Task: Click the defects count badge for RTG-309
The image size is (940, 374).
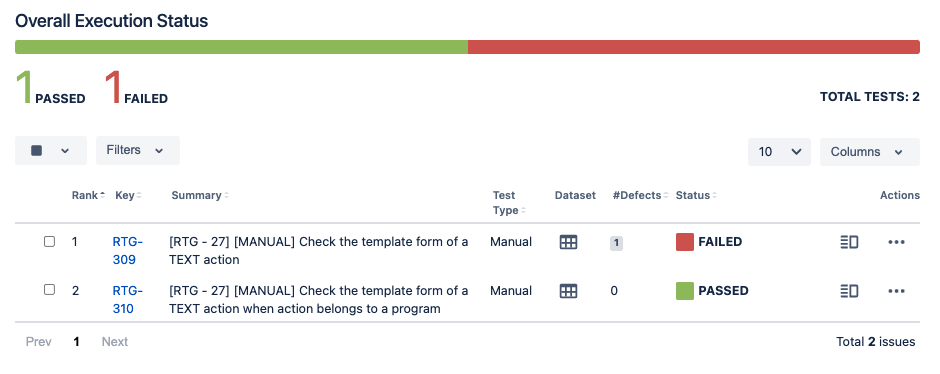Action: [616, 243]
